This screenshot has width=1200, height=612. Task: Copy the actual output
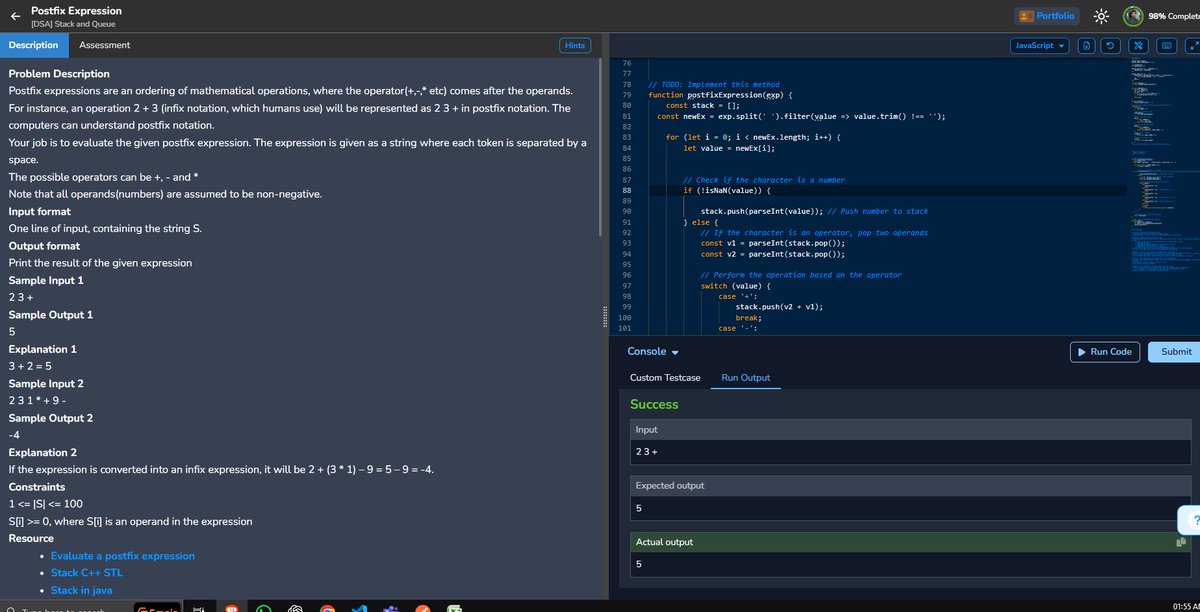click(x=1182, y=543)
